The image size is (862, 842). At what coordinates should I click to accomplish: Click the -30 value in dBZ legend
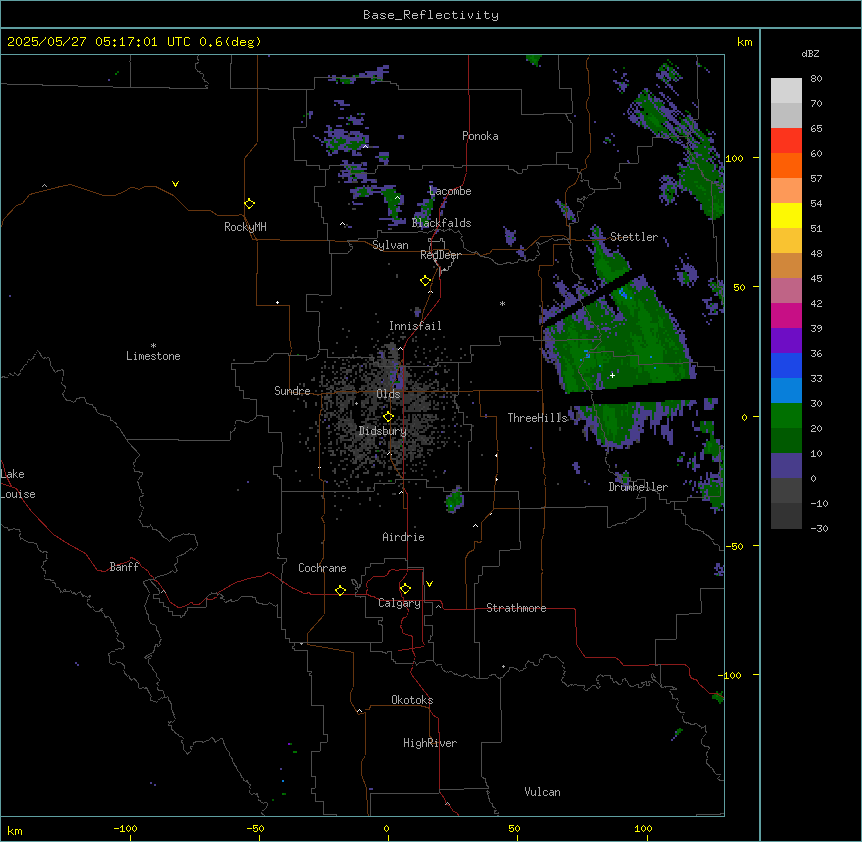coord(819,528)
